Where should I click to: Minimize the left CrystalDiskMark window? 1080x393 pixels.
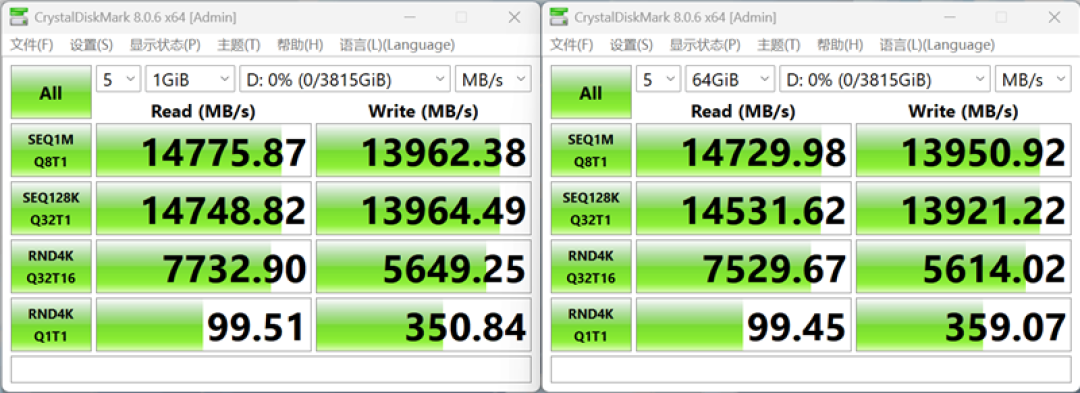(409, 17)
